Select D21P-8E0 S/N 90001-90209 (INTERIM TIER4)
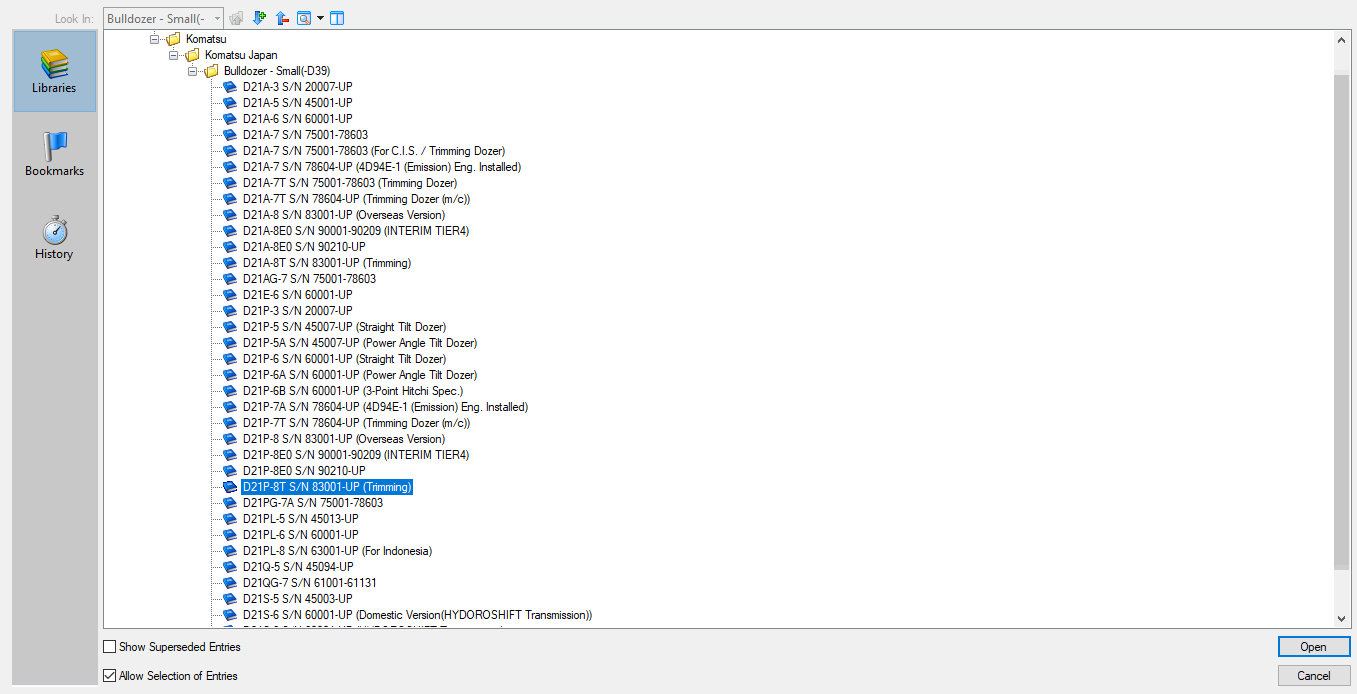1357x694 pixels. (x=355, y=455)
